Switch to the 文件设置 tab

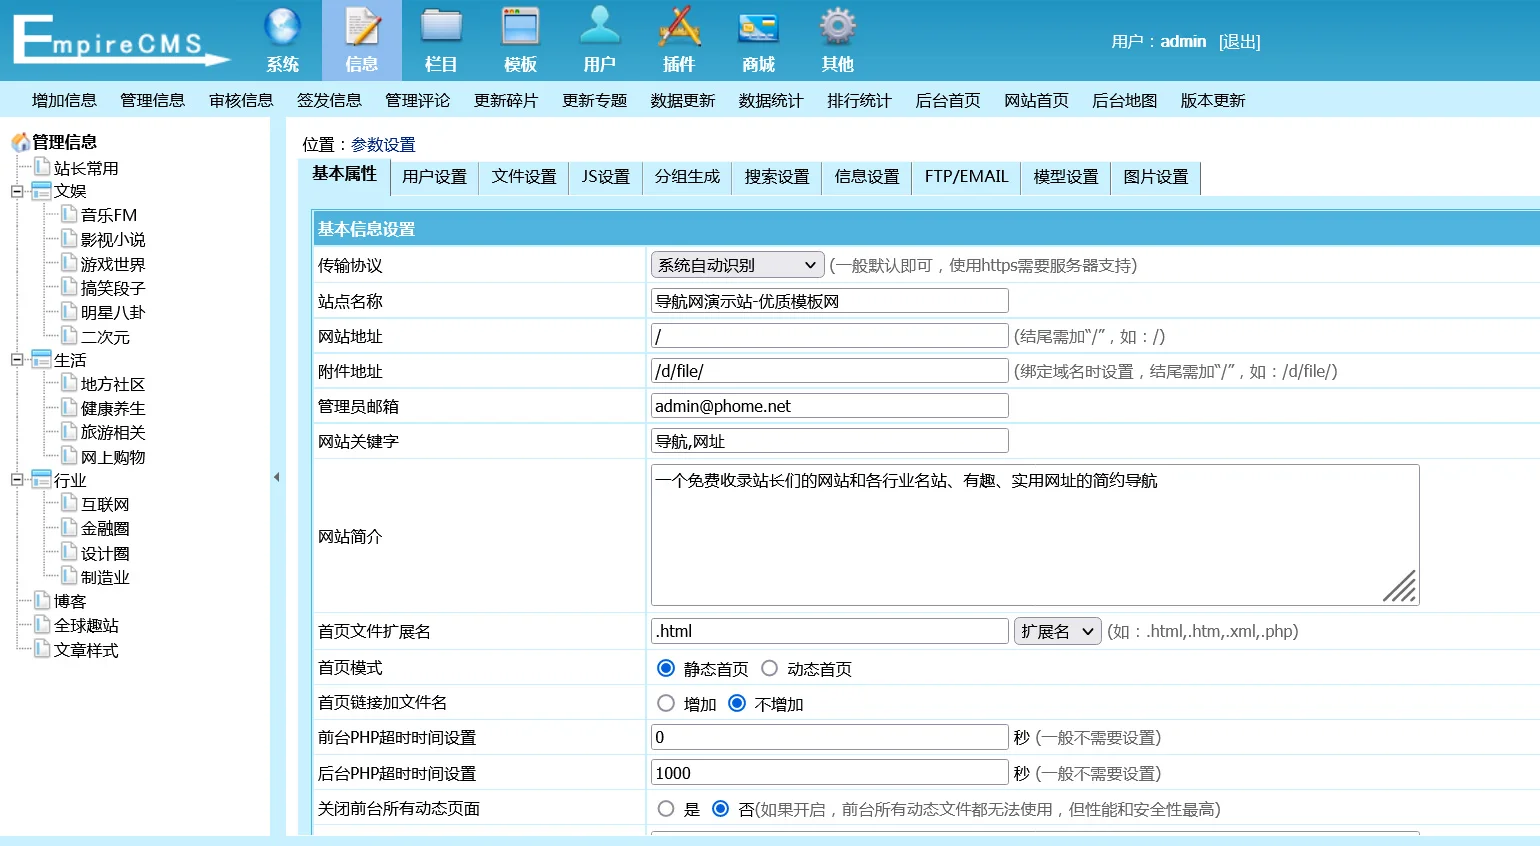[523, 177]
